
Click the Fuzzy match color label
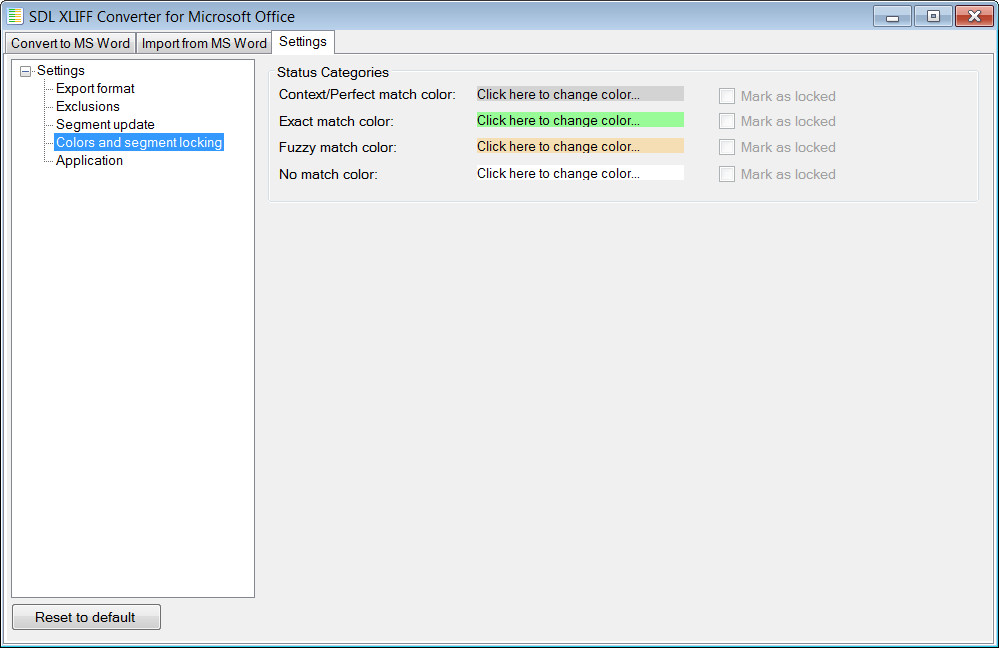(x=338, y=147)
